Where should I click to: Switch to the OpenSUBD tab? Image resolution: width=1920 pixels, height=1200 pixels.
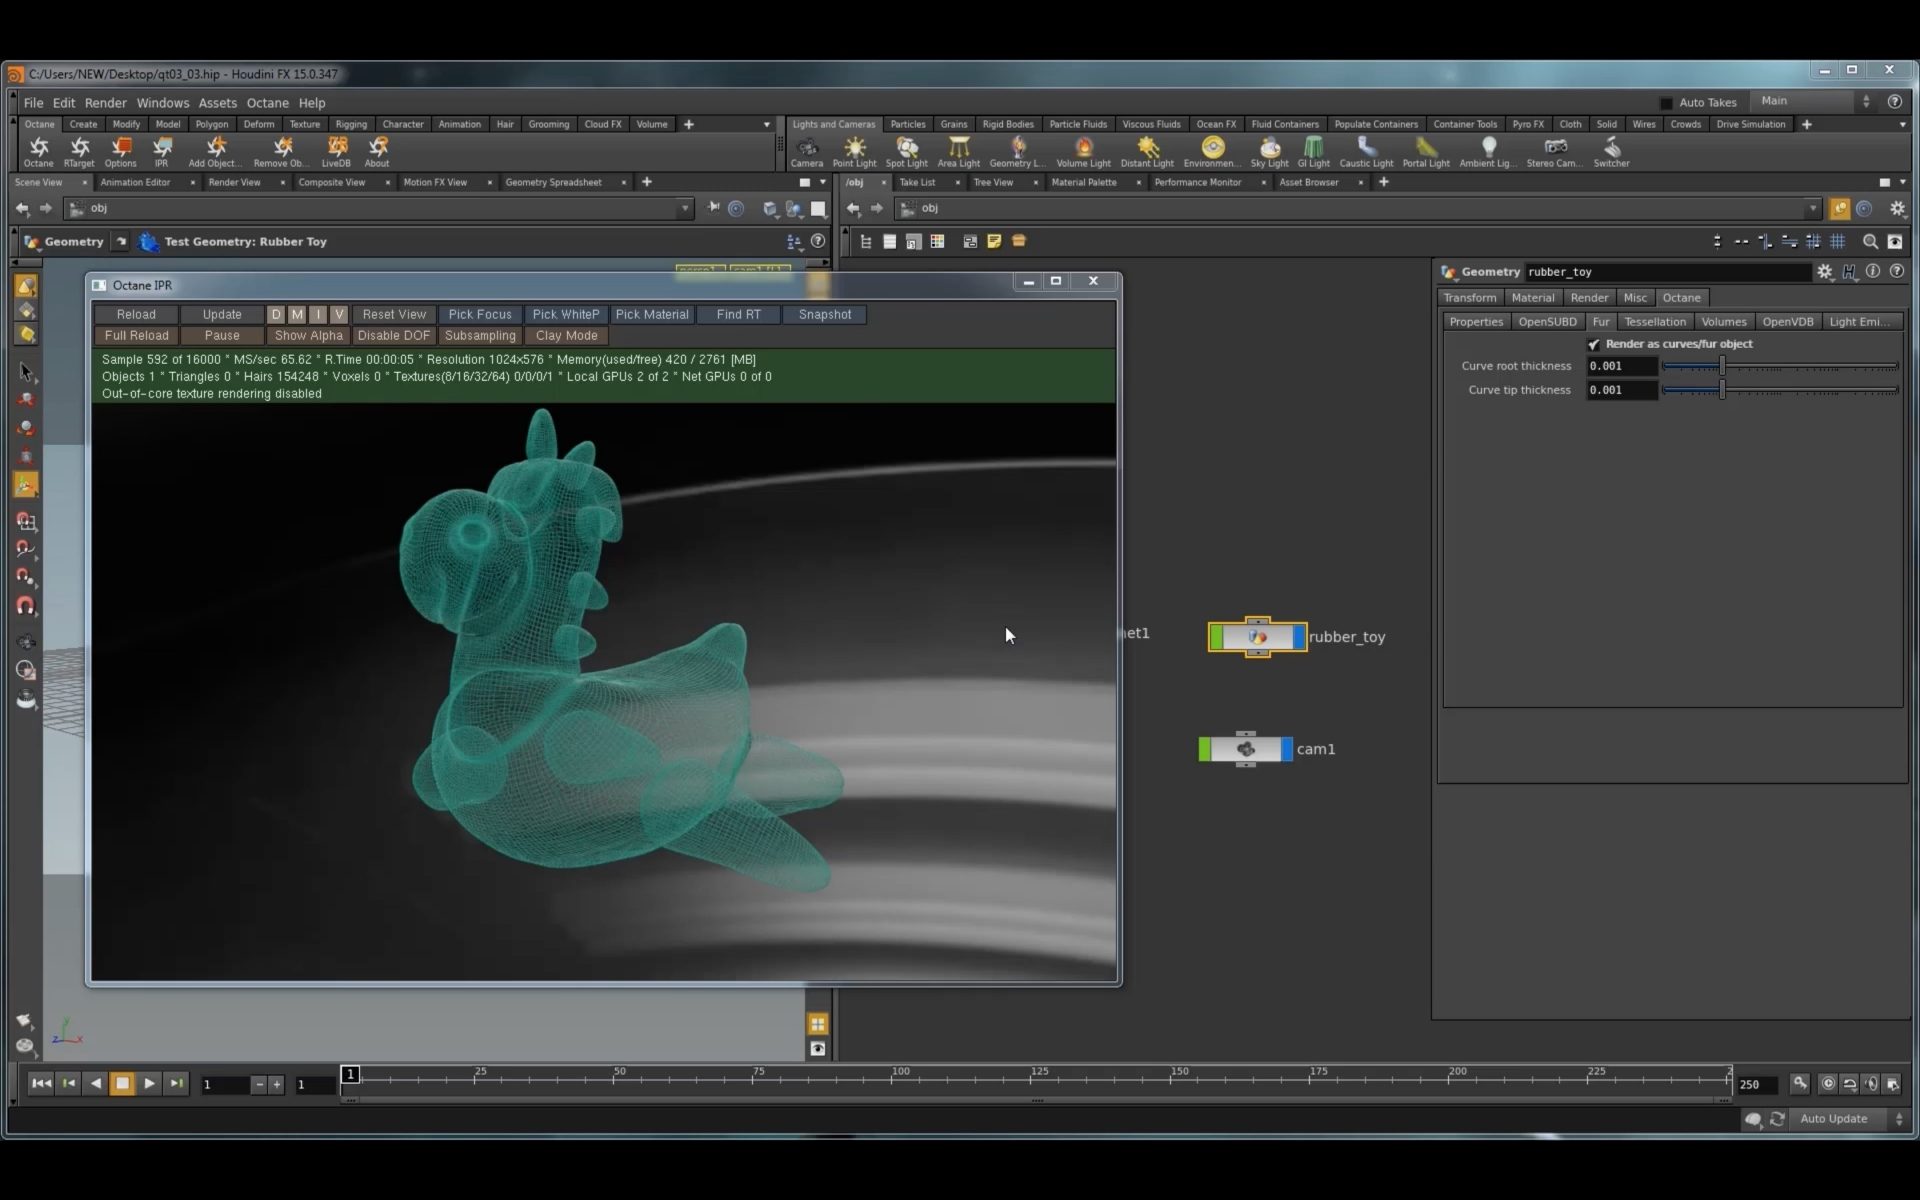pyautogui.click(x=1547, y=322)
